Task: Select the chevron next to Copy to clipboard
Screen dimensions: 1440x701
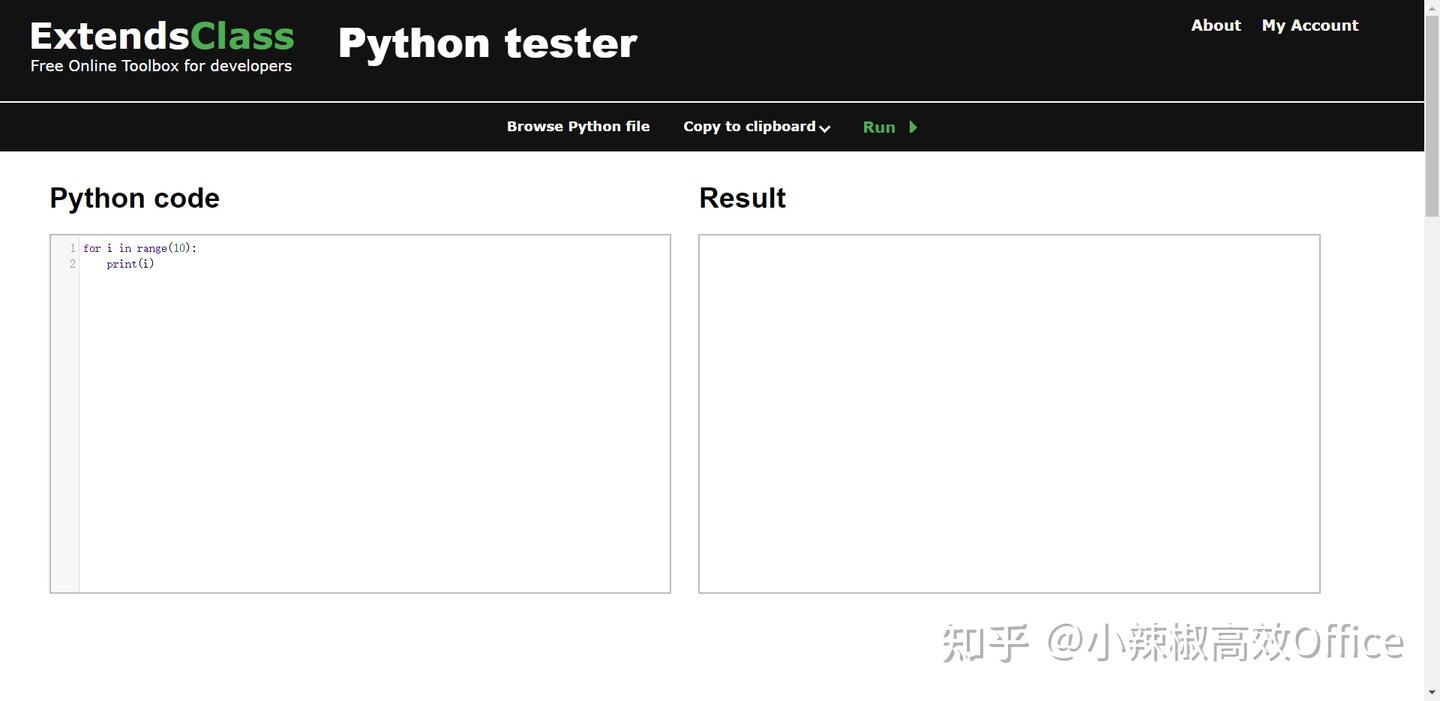Action: [x=825, y=128]
